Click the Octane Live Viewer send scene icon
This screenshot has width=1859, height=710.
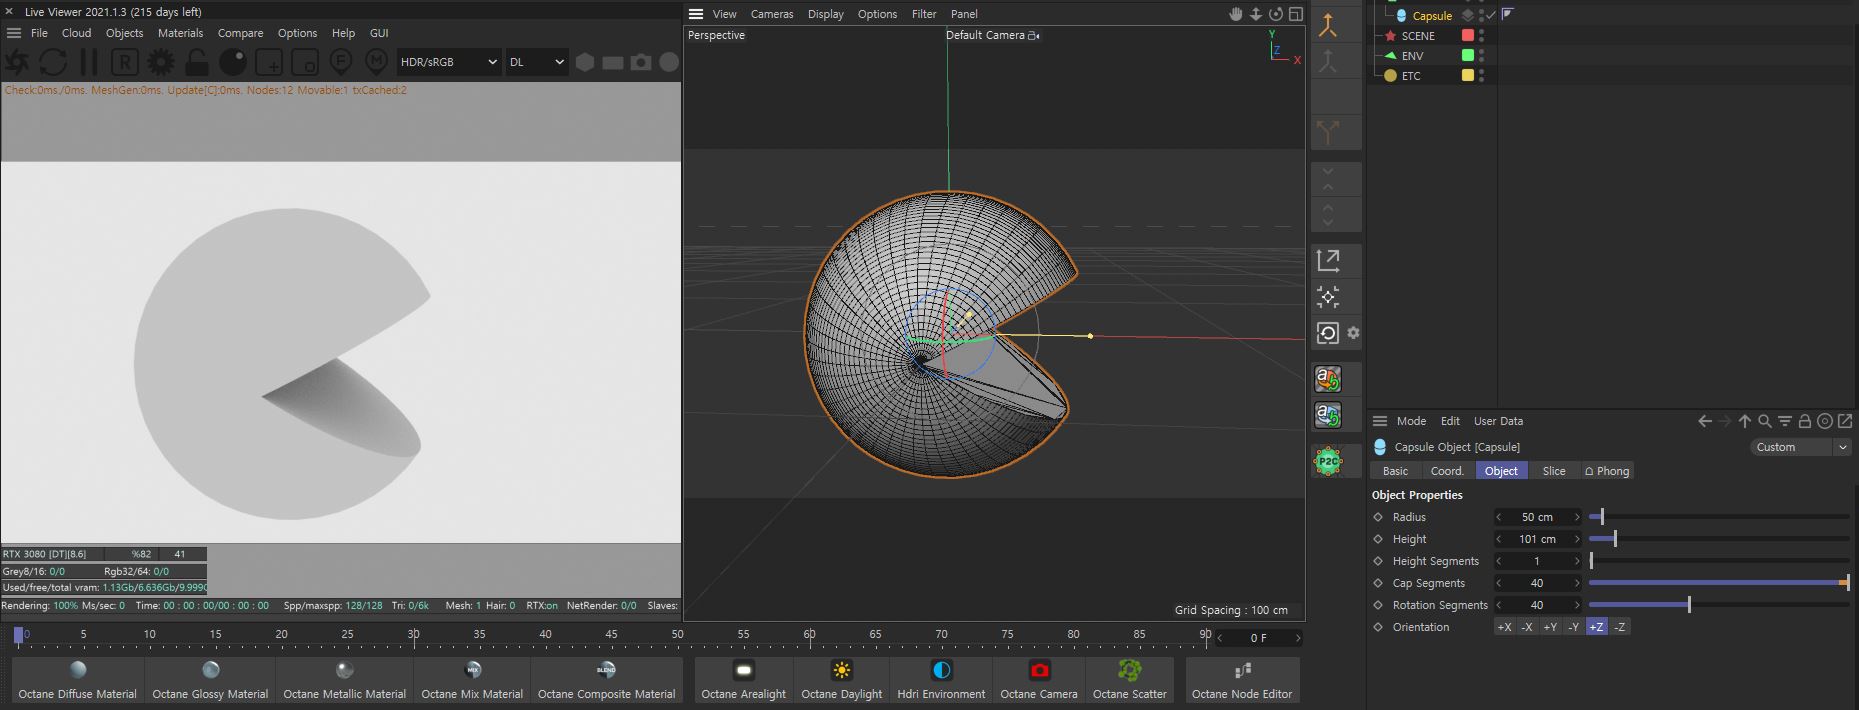tap(17, 62)
